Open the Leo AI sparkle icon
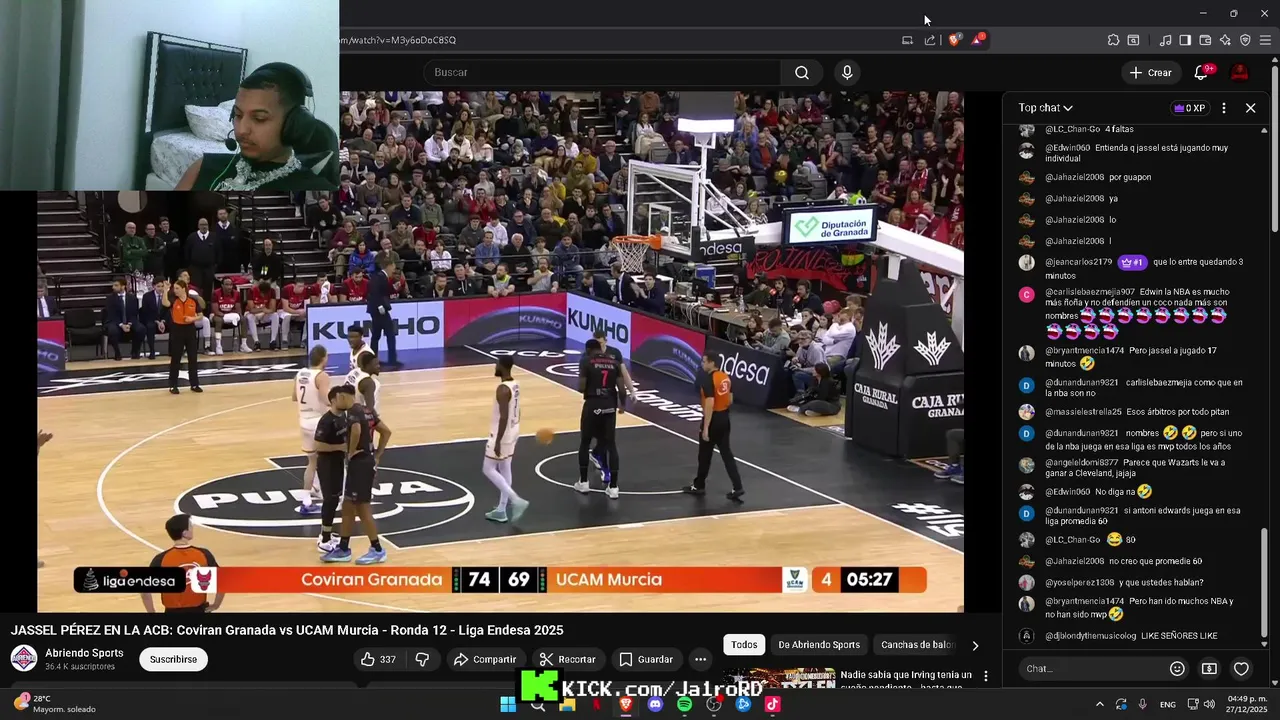Viewport: 1280px width, 720px height. (1225, 40)
